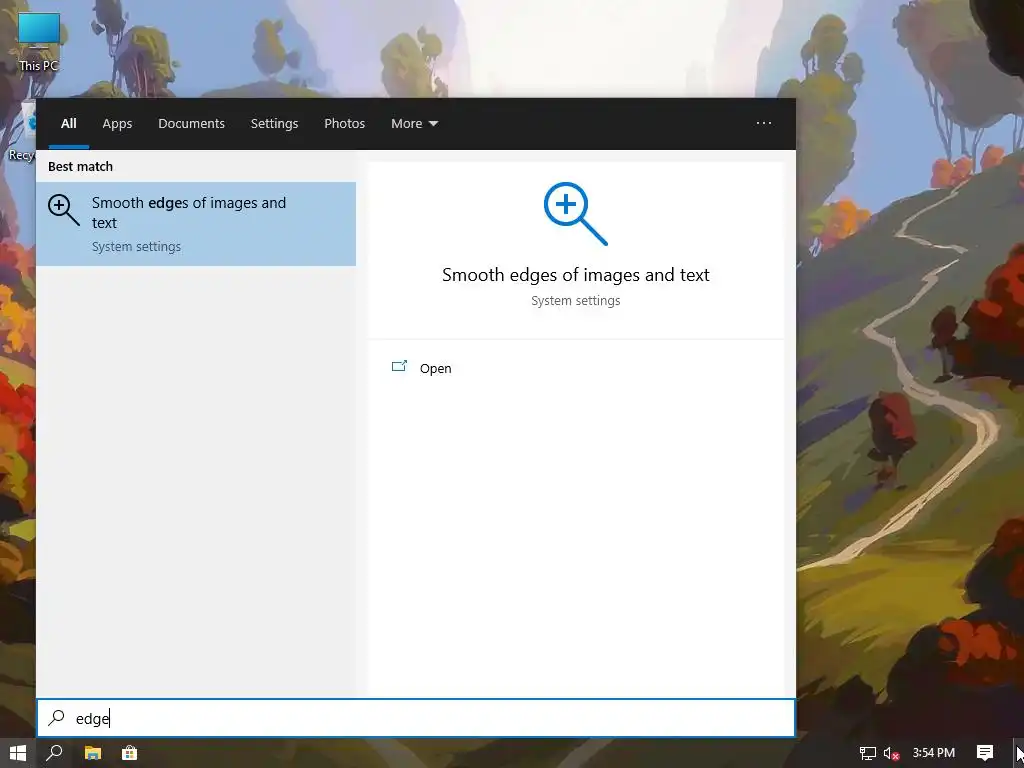This screenshot has width=1024, height=768.
Task: Launch Microsoft Store from the taskbar
Action: [x=129, y=753]
